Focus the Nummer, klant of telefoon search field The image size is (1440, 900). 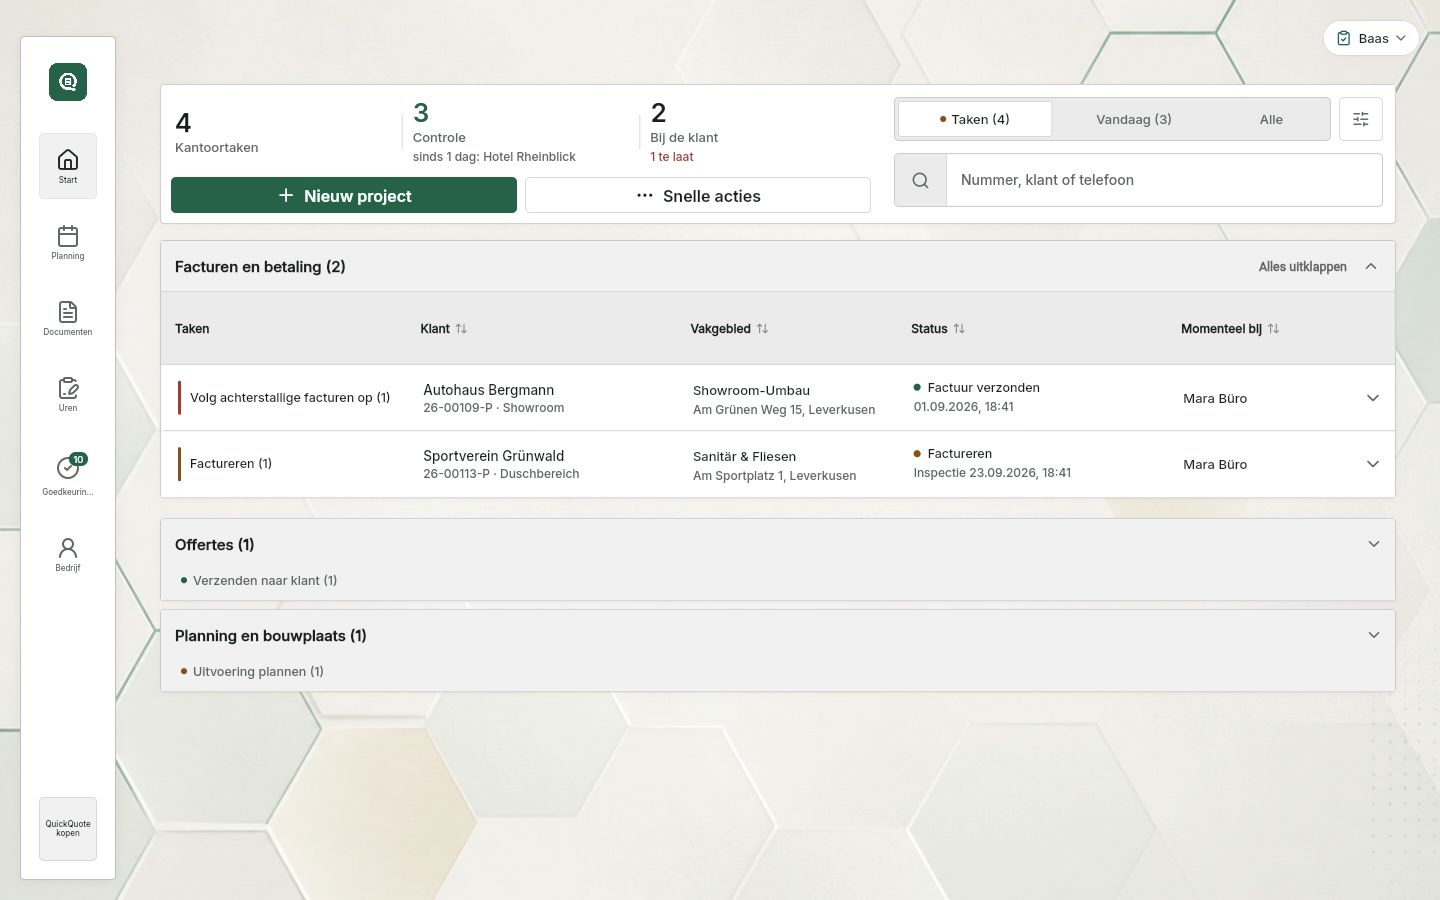click(x=1164, y=180)
